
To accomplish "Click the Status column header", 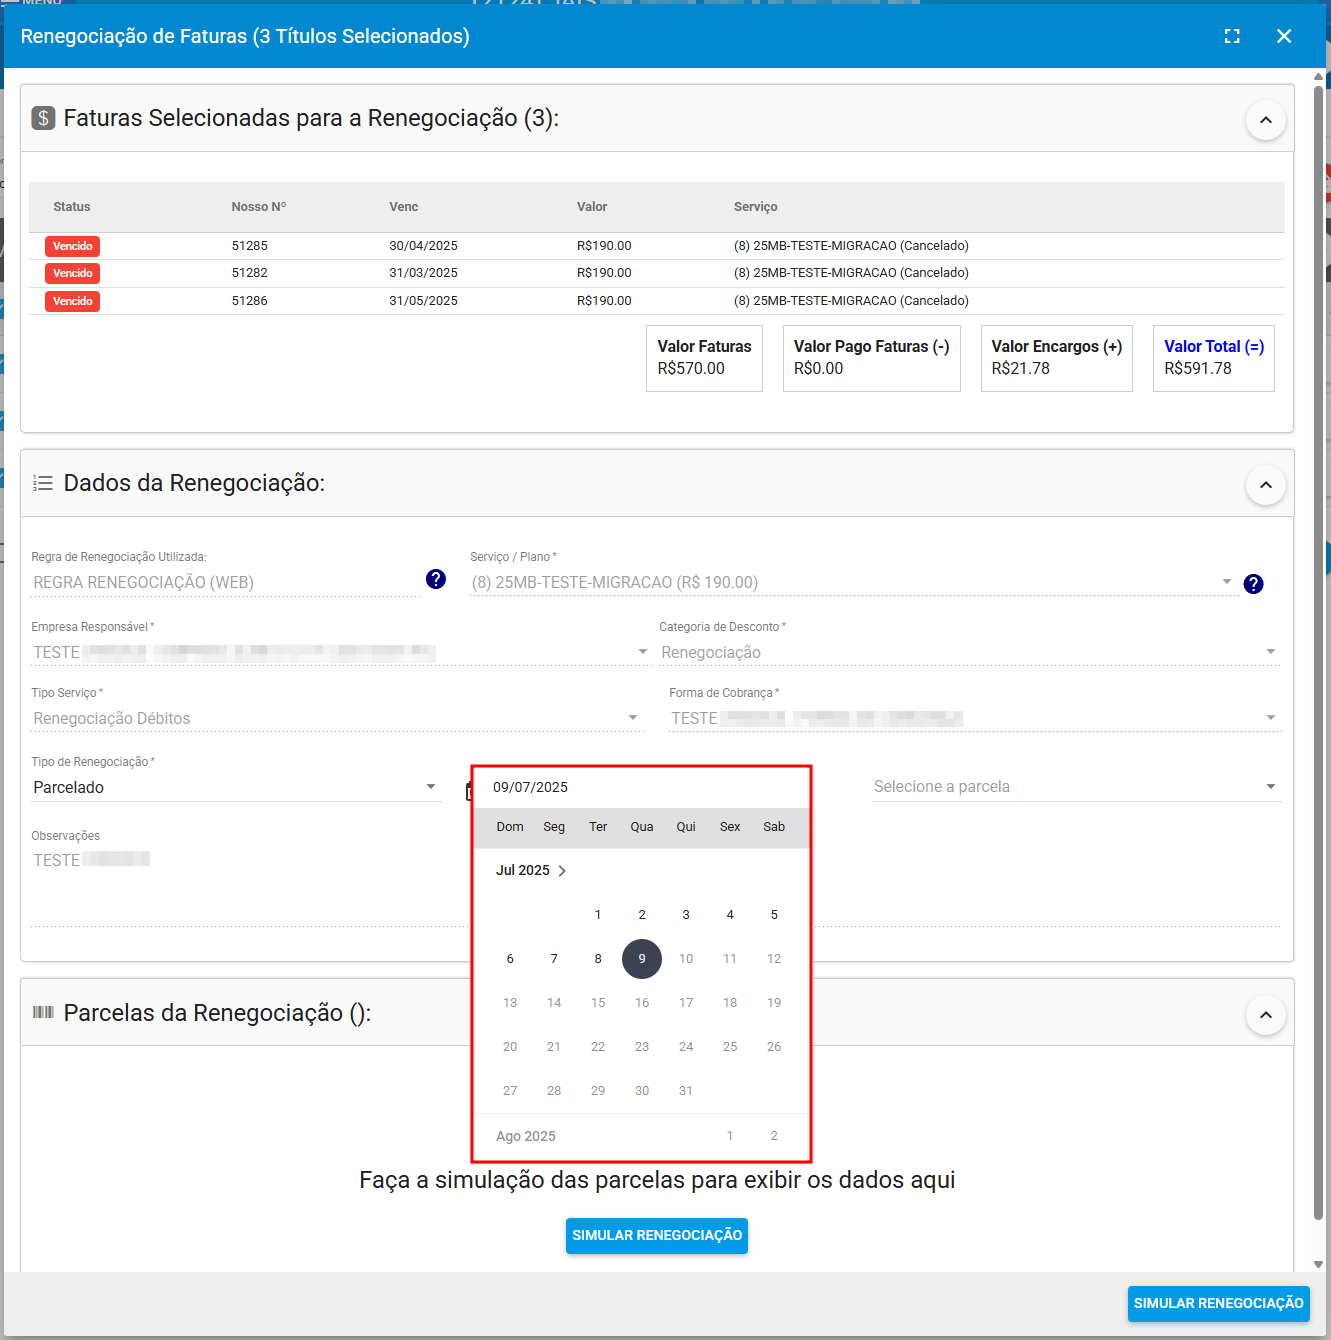I will point(72,207).
